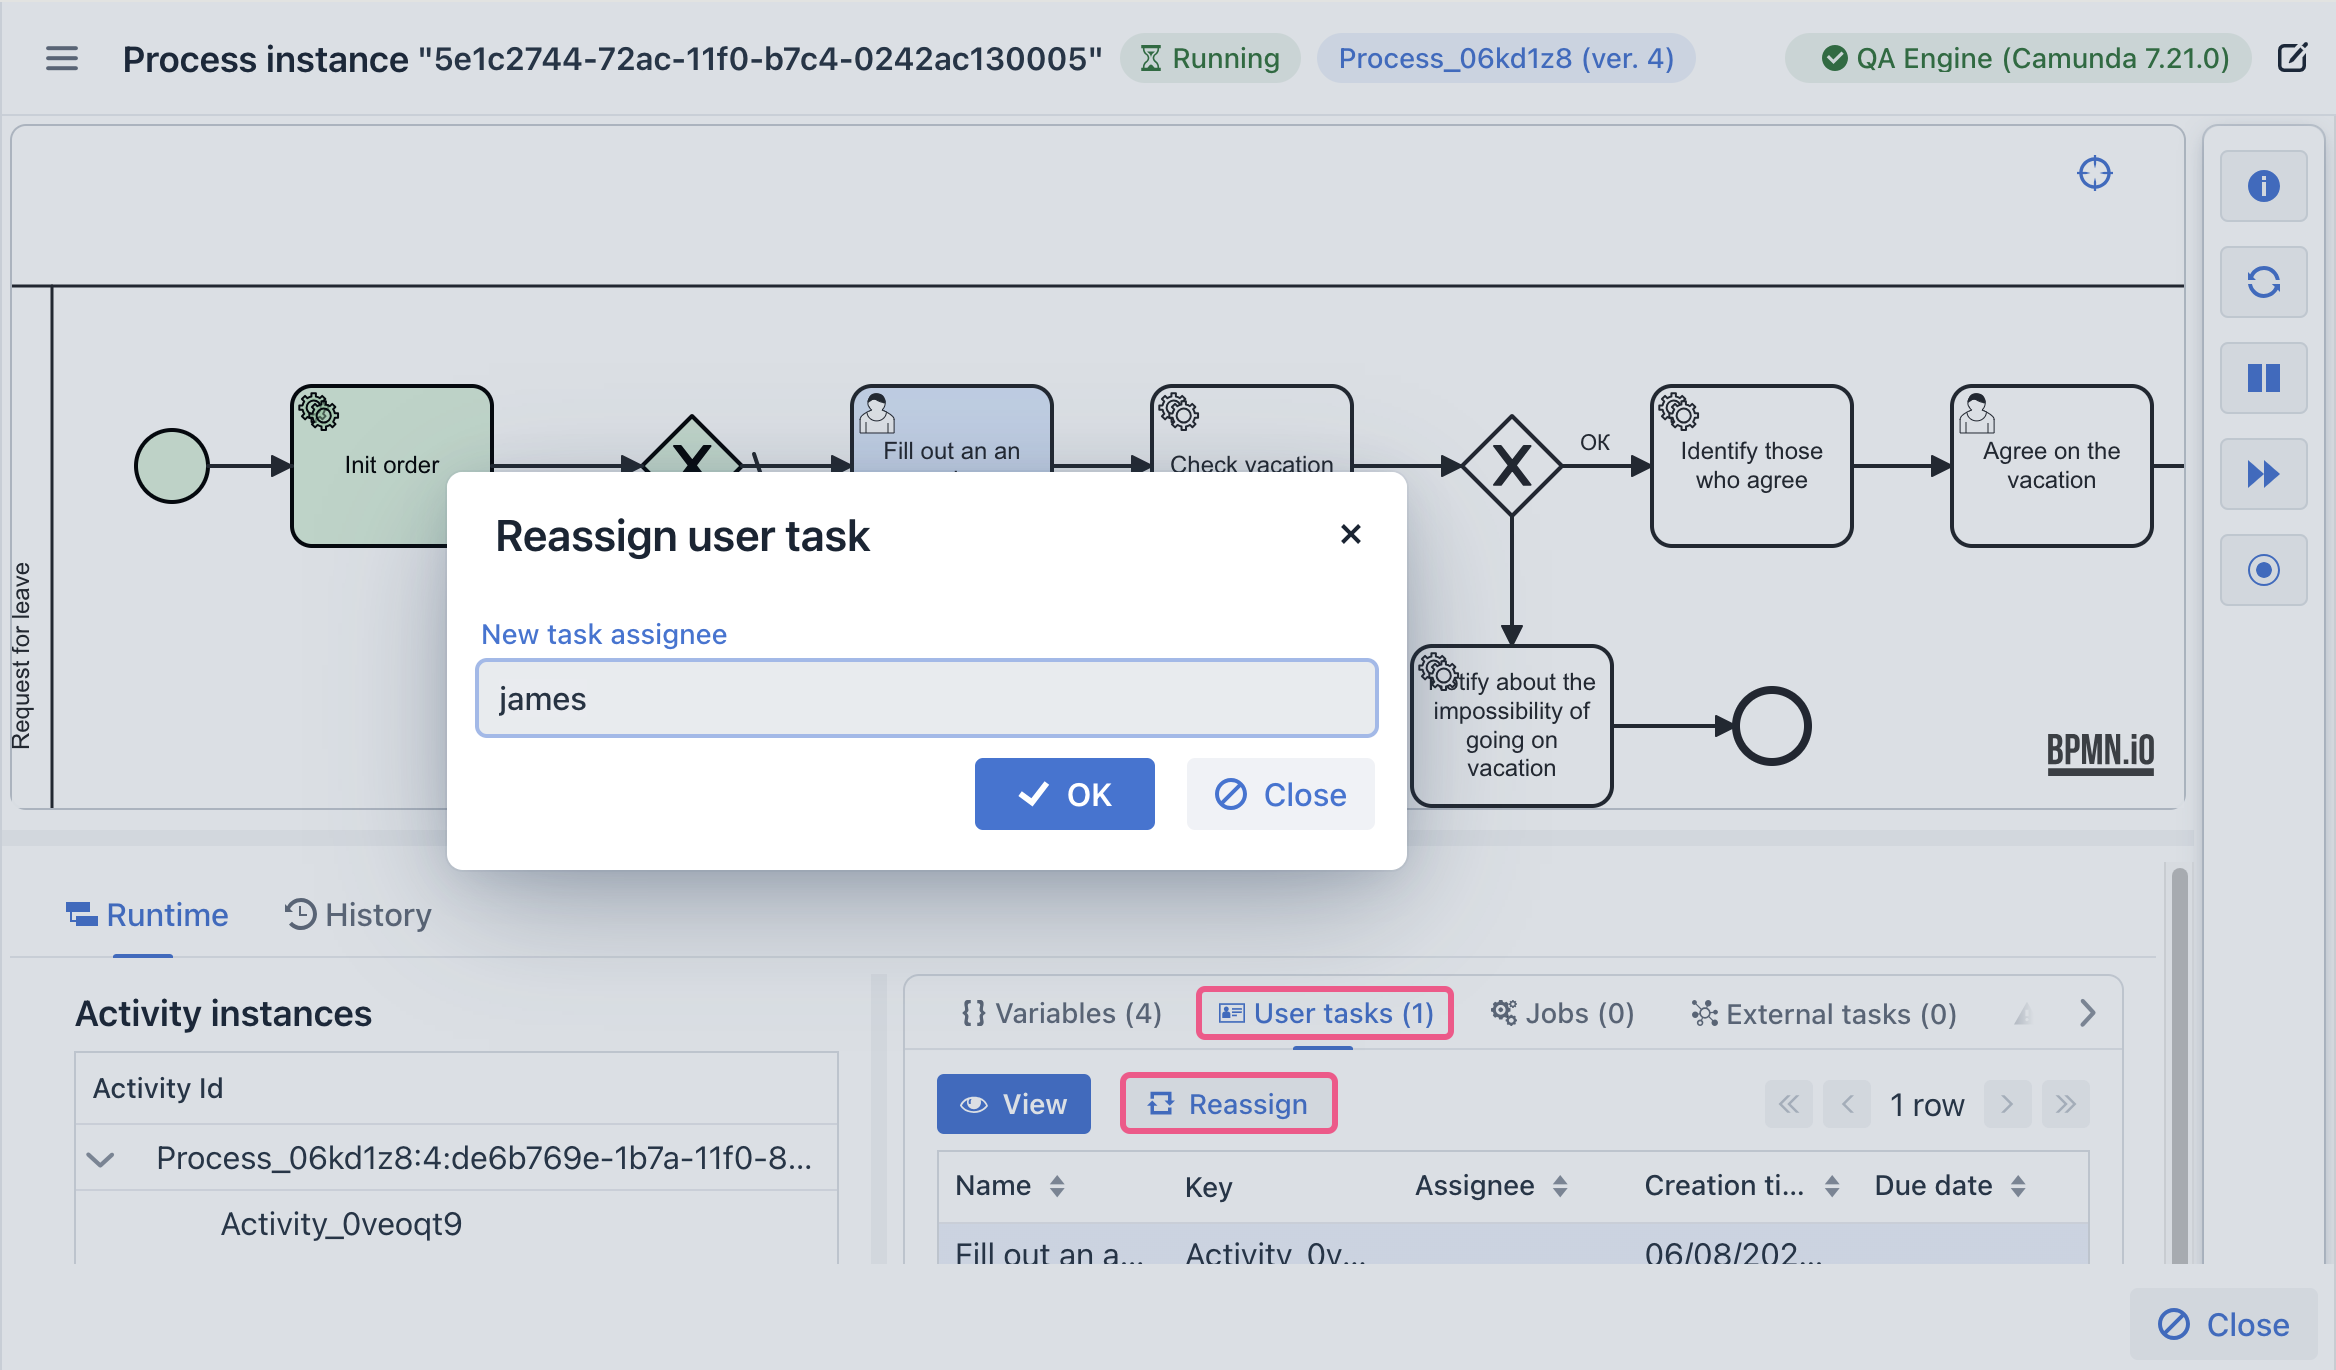The width and height of the screenshot is (2336, 1370).
Task: Select Activity_0veoqt9 in activity instances
Action: point(341,1224)
